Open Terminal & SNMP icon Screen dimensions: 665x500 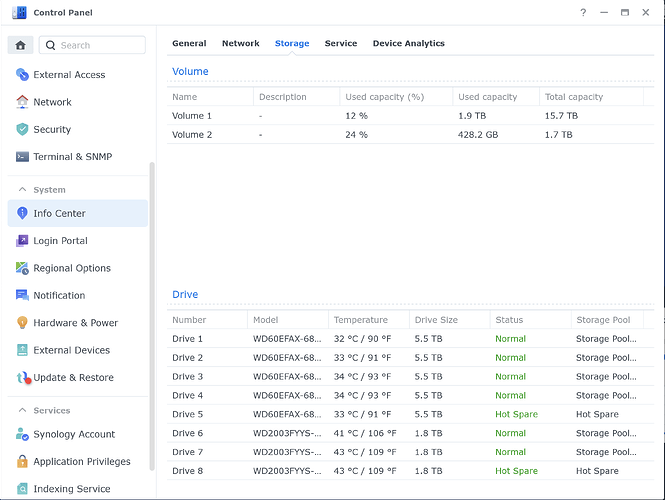22,156
